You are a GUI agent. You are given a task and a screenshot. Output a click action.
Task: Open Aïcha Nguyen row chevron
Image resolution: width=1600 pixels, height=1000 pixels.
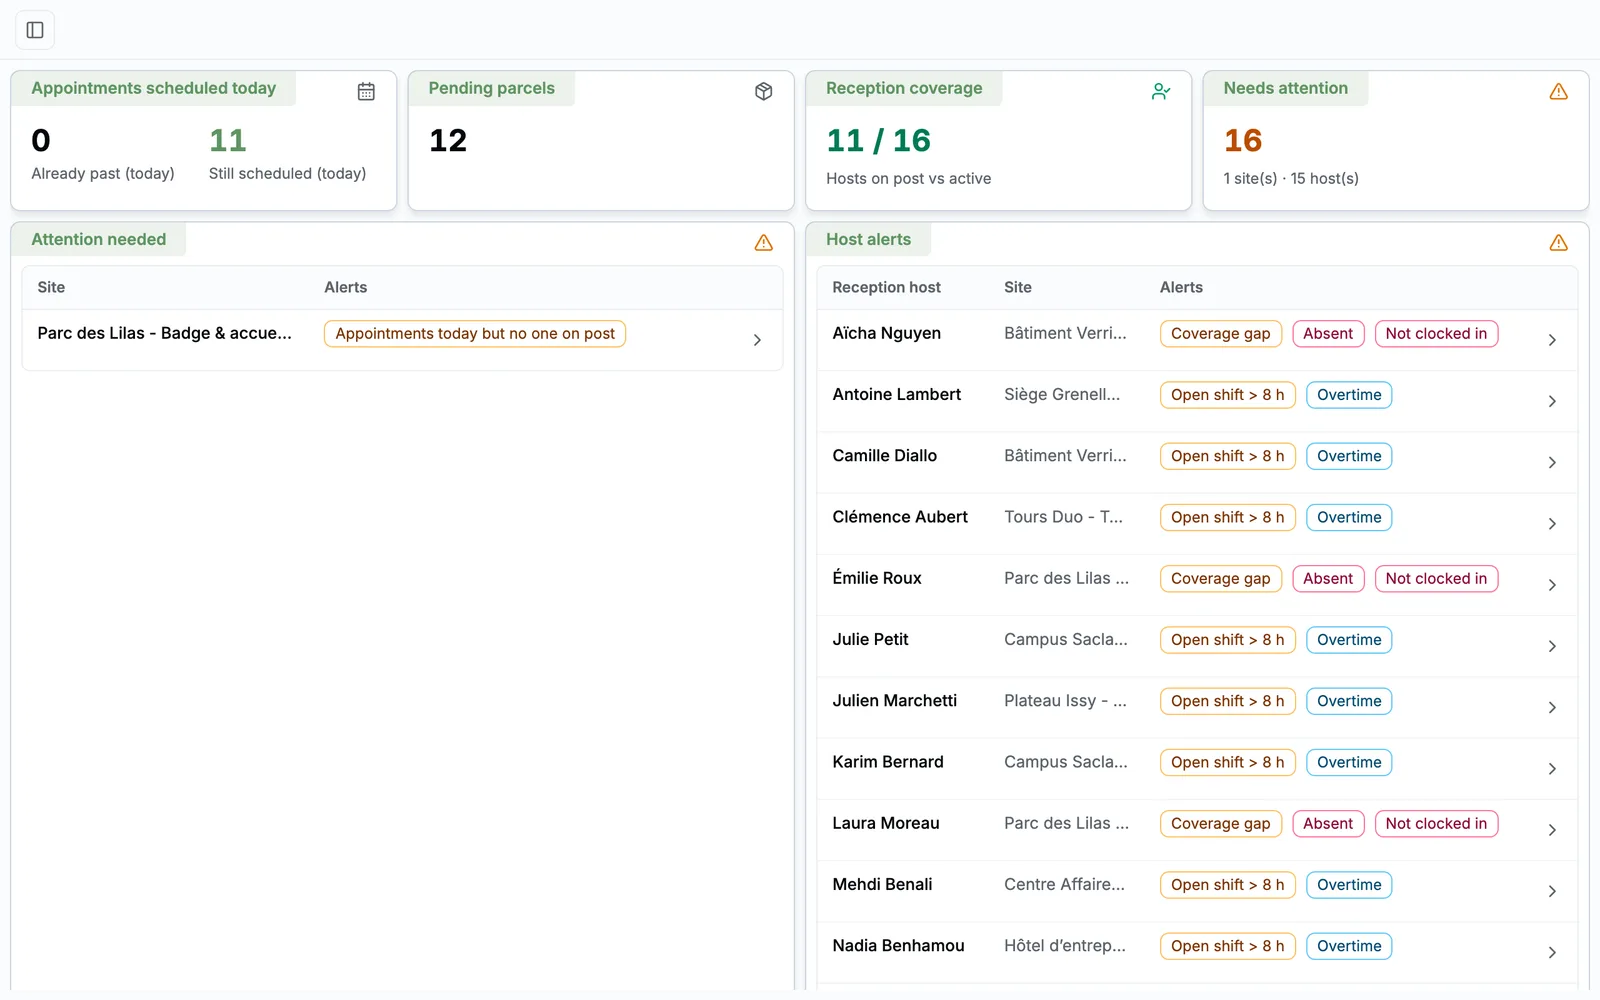1552,340
